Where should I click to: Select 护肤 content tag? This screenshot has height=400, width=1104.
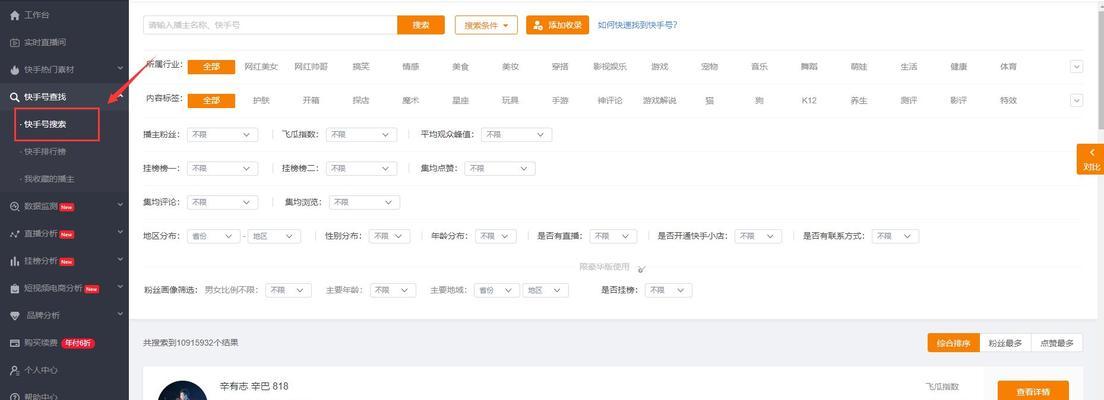pyautogui.click(x=261, y=101)
